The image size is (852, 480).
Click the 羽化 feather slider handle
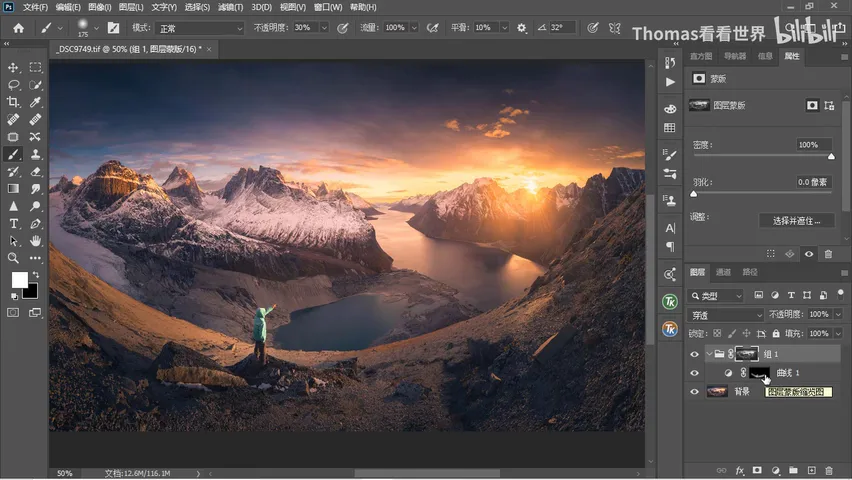pyautogui.click(x=693, y=194)
